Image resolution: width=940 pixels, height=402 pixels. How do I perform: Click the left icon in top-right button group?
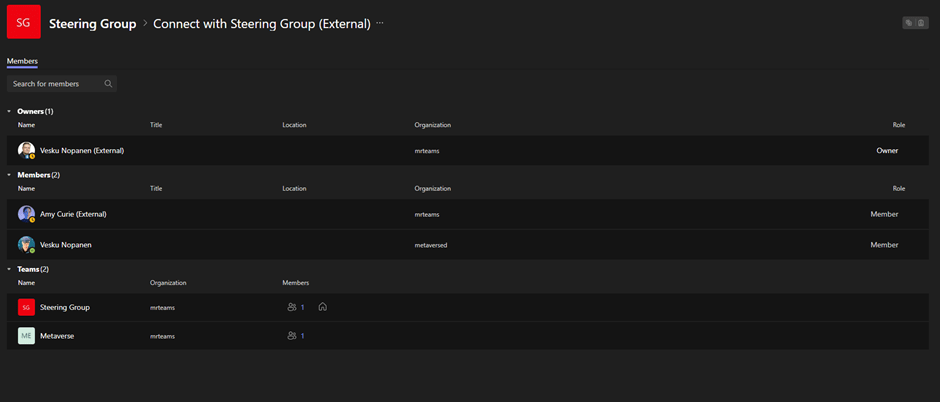point(909,23)
